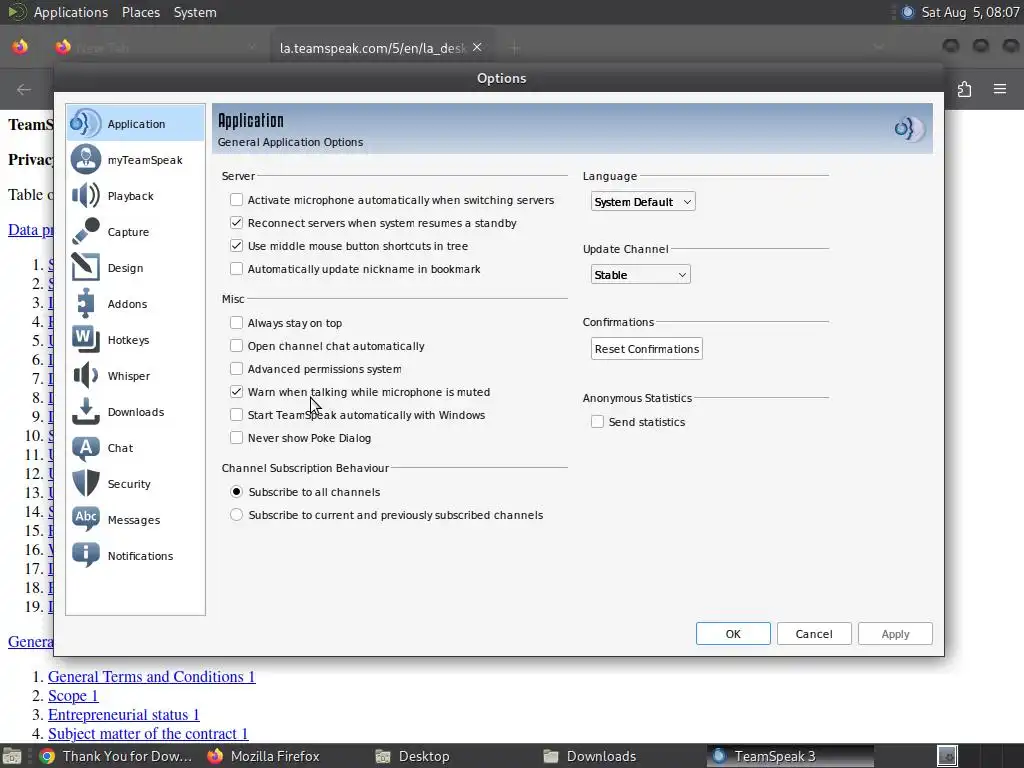1024x768 pixels.
Task: Click the Options dialog title bar
Action: point(501,78)
